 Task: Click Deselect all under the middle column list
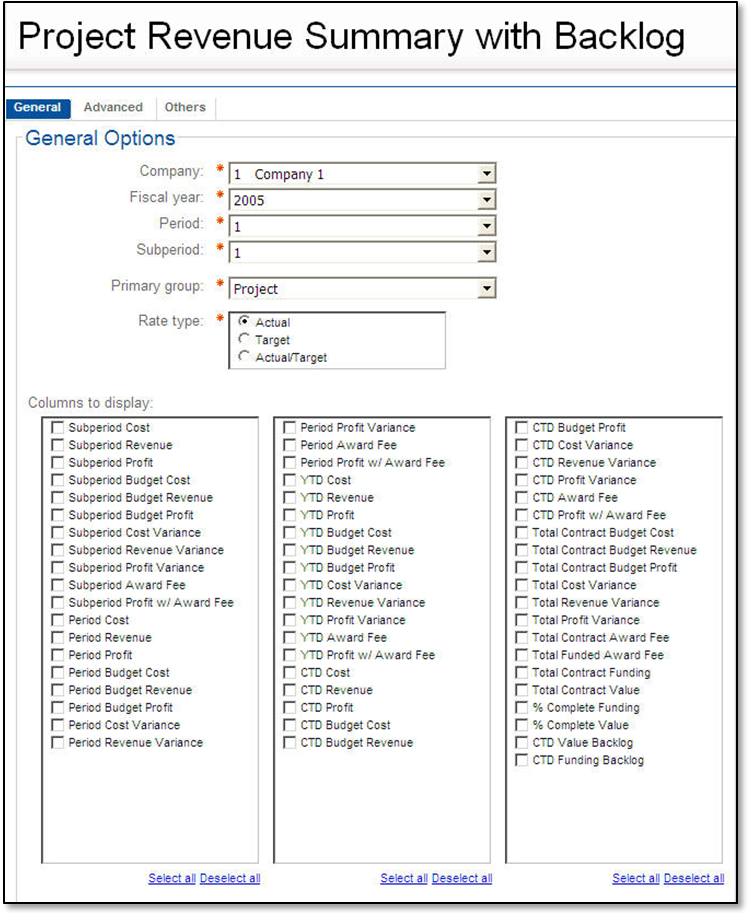pyautogui.click(x=462, y=879)
